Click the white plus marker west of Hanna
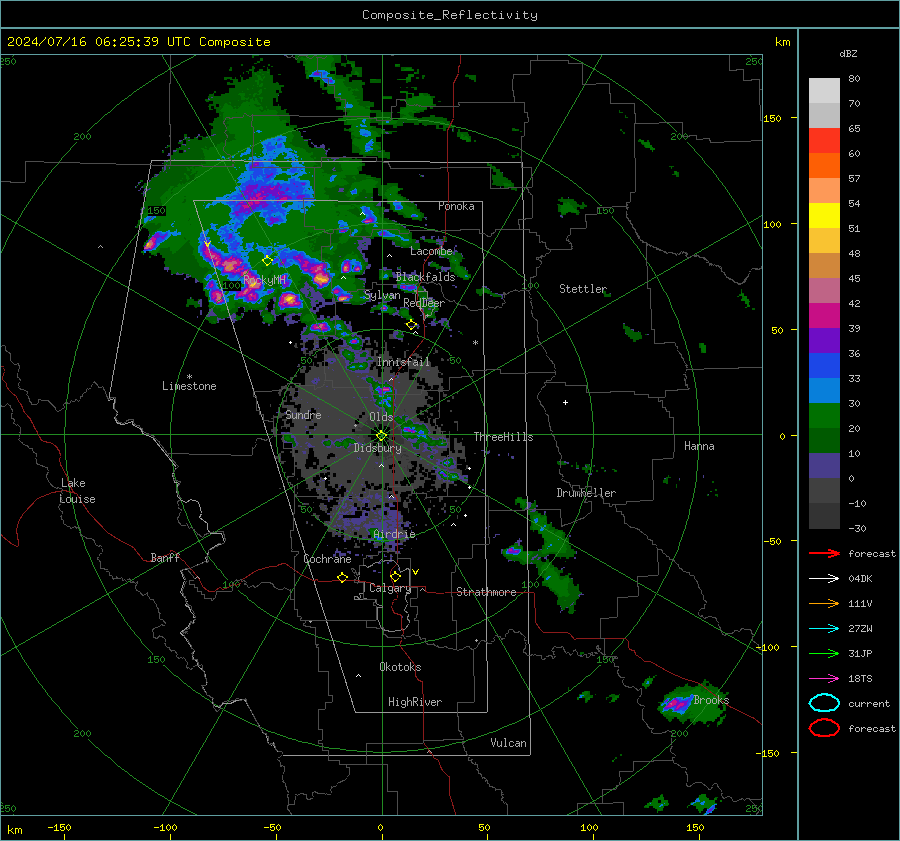 coord(565,402)
